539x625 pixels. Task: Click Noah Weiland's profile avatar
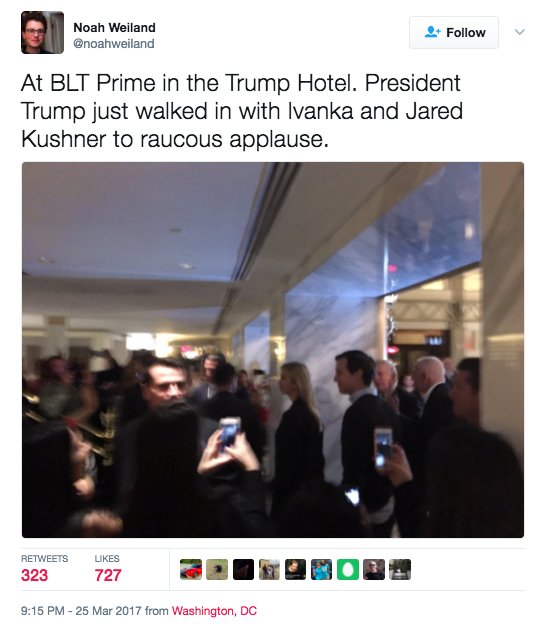tap(42, 33)
